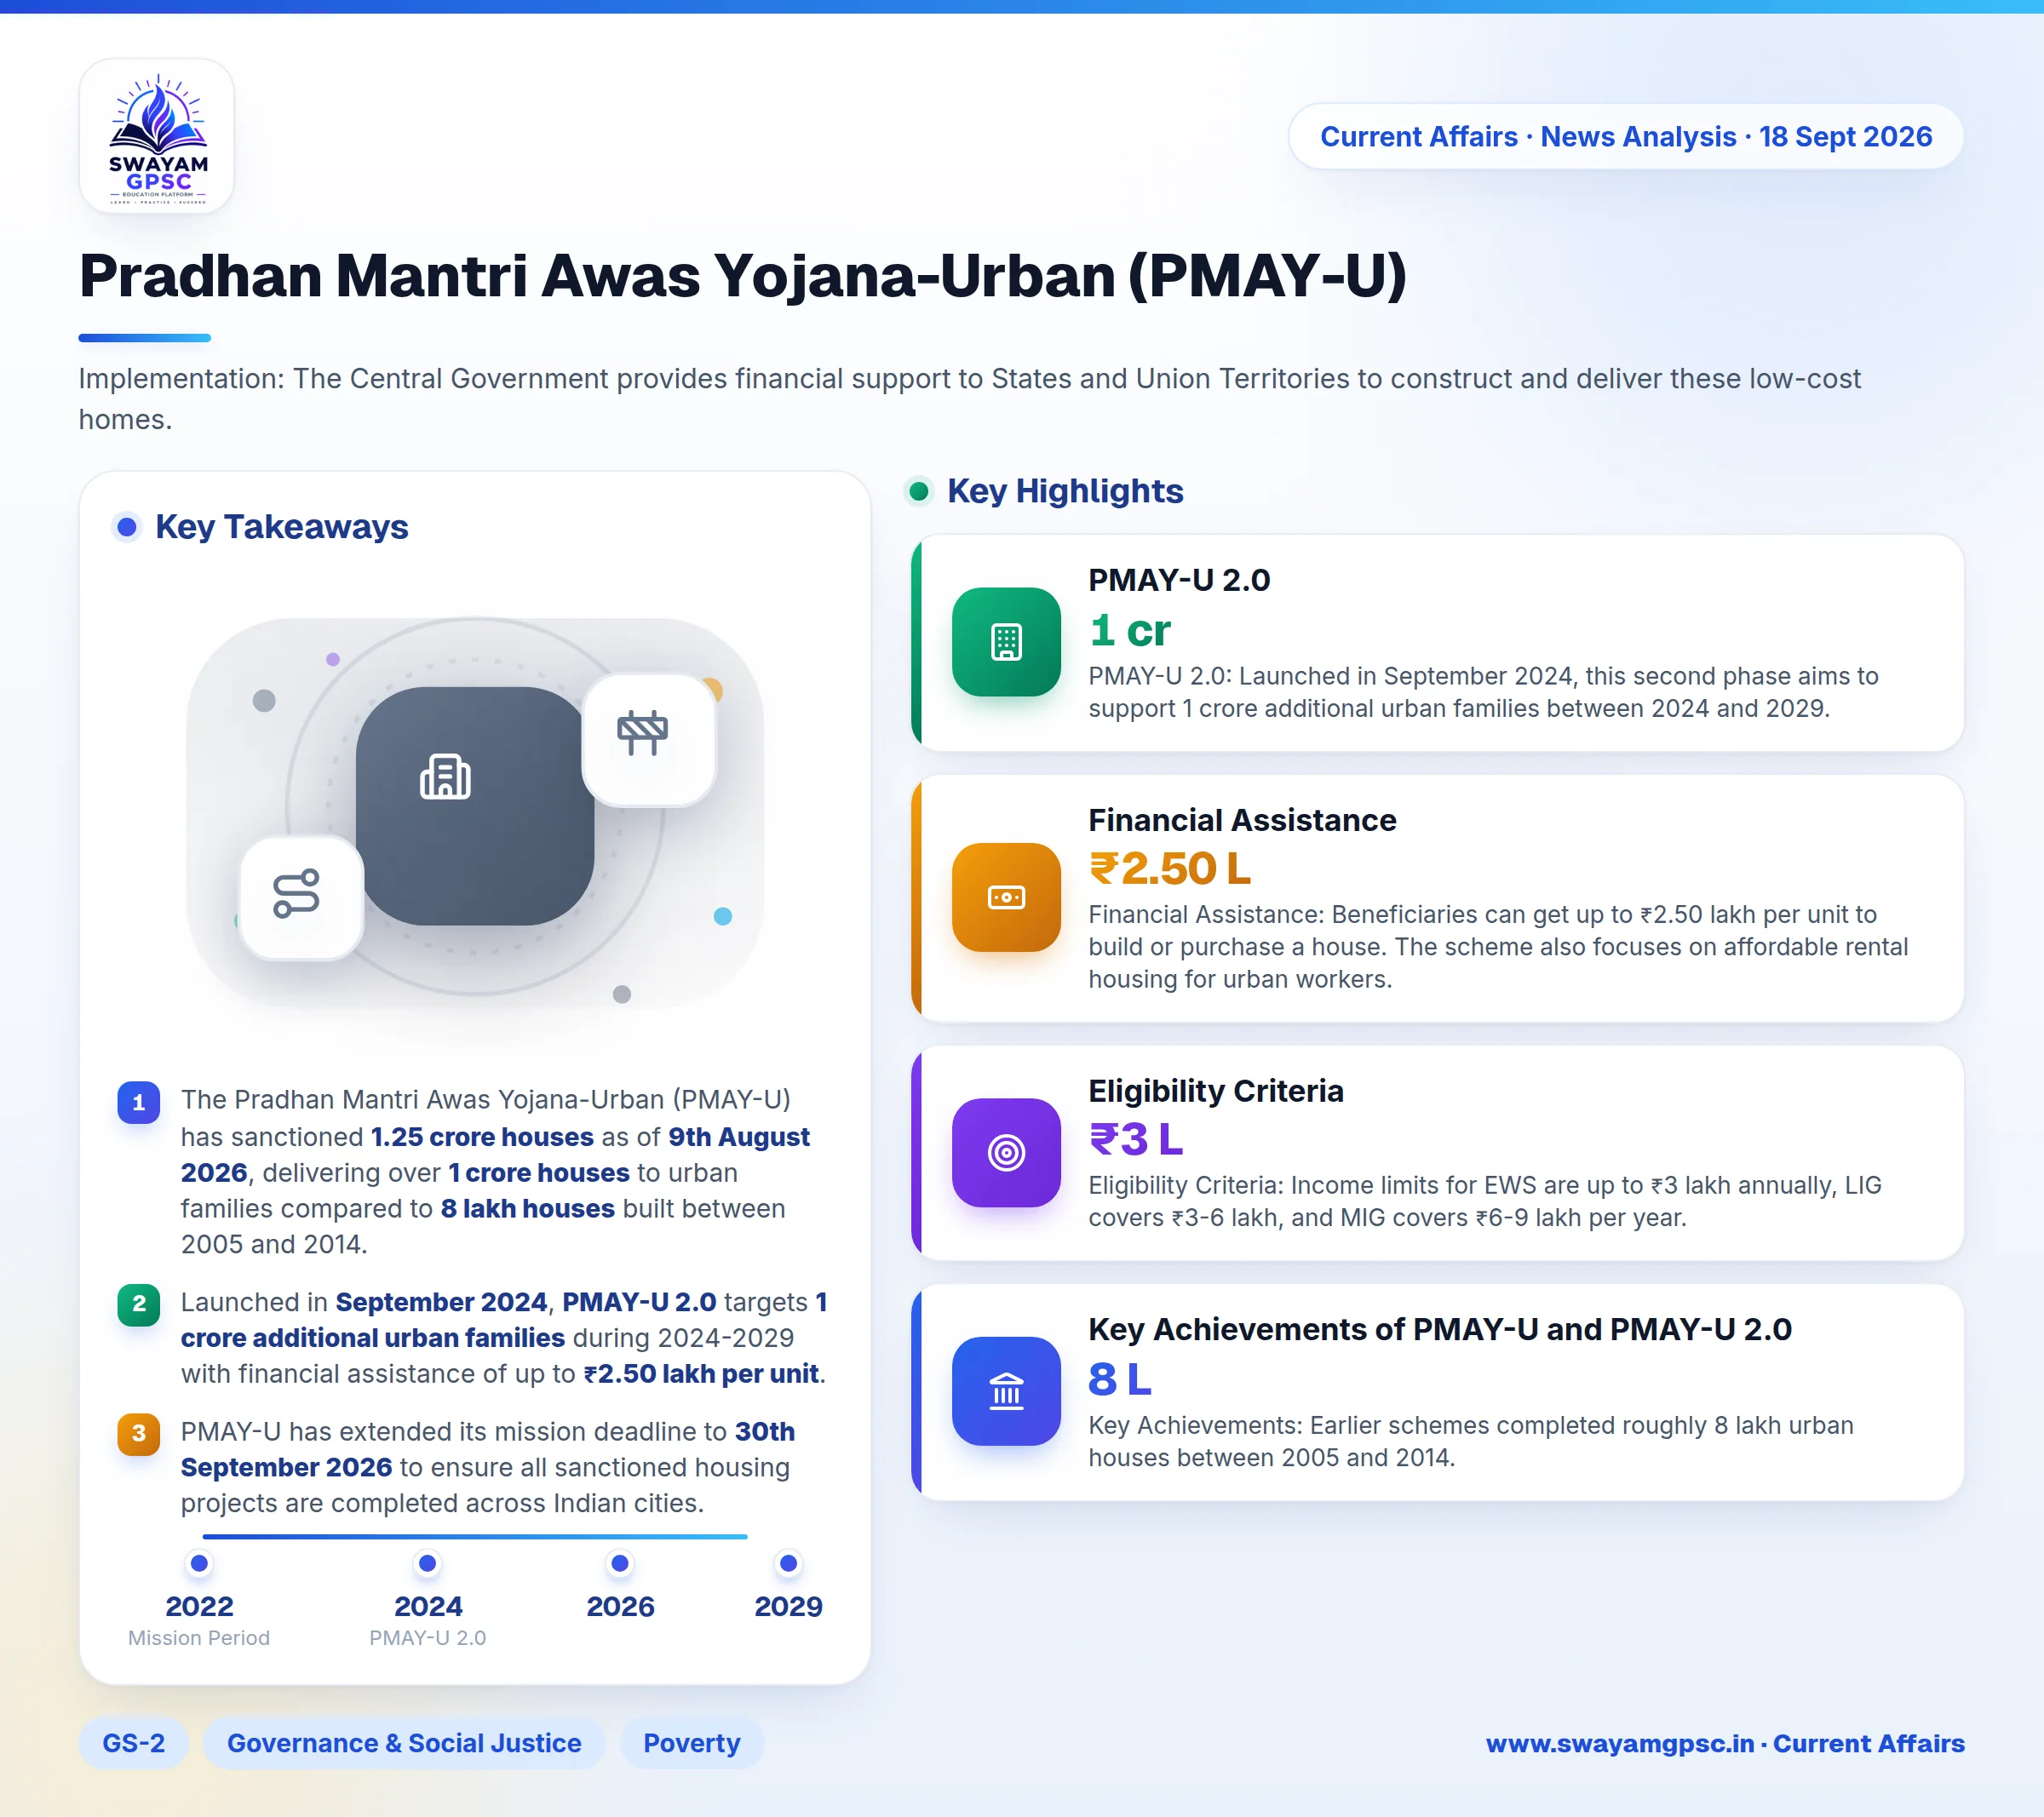Click the '8 lakh houses' highlighted text
This screenshot has height=1817, width=2044.
527,1209
